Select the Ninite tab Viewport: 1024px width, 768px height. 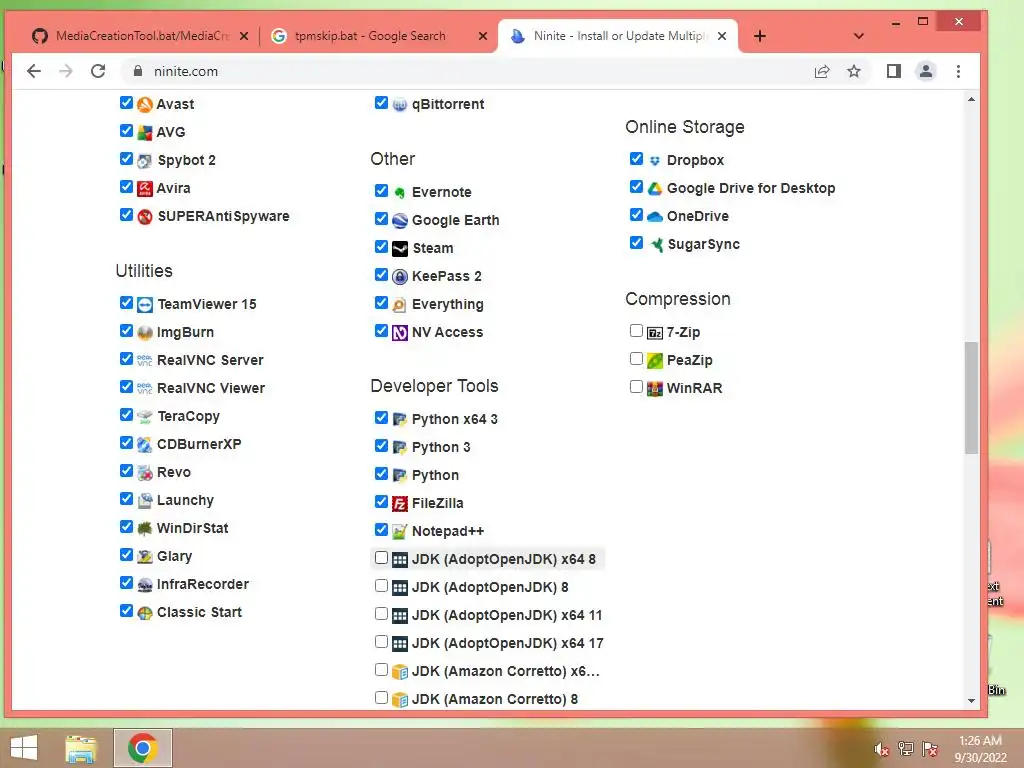click(x=617, y=36)
